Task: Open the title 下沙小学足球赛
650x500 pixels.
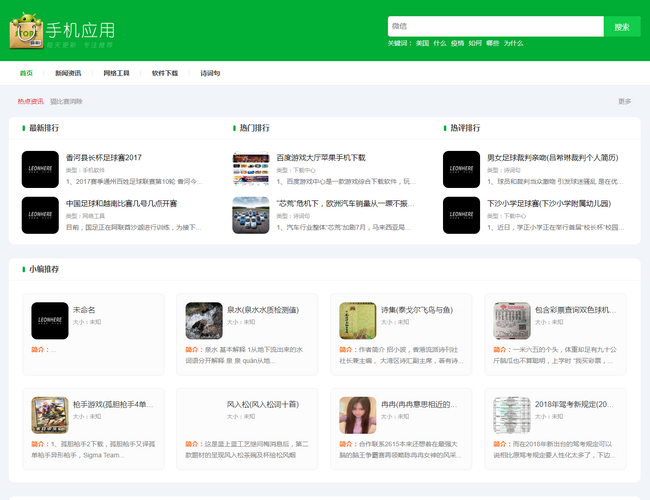Action: point(549,204)
